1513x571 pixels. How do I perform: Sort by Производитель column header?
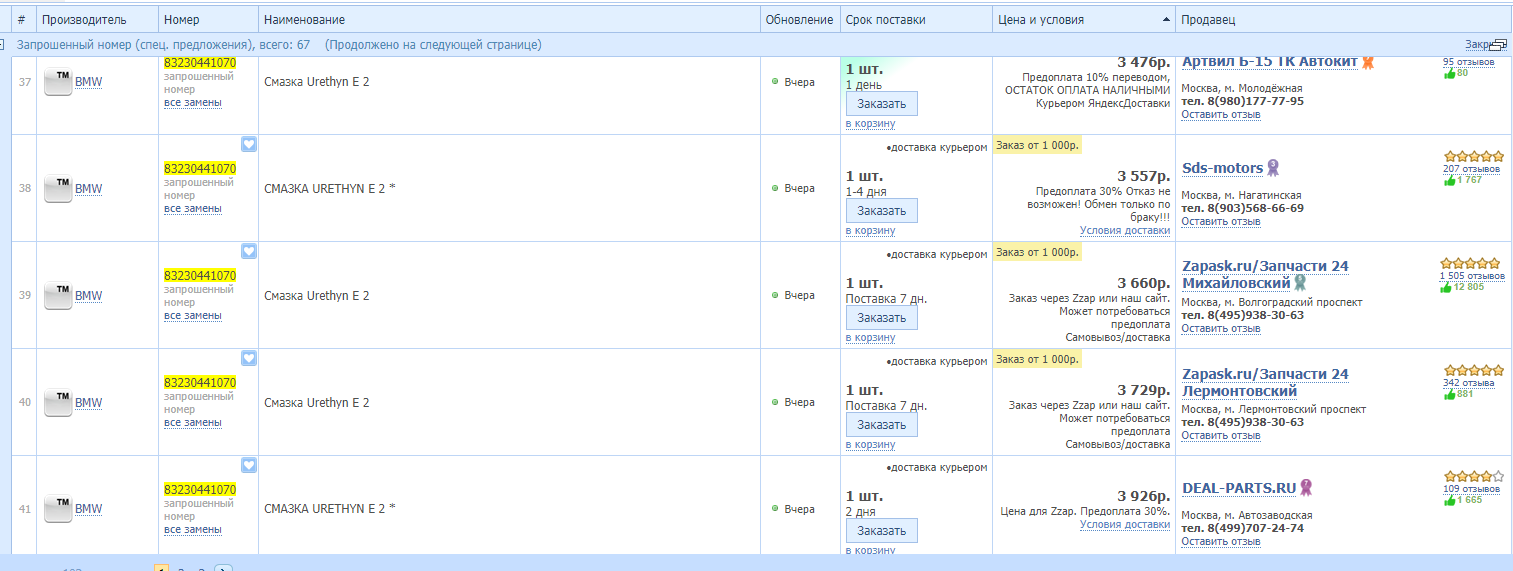pyautogui.click(x=97, y=19)
